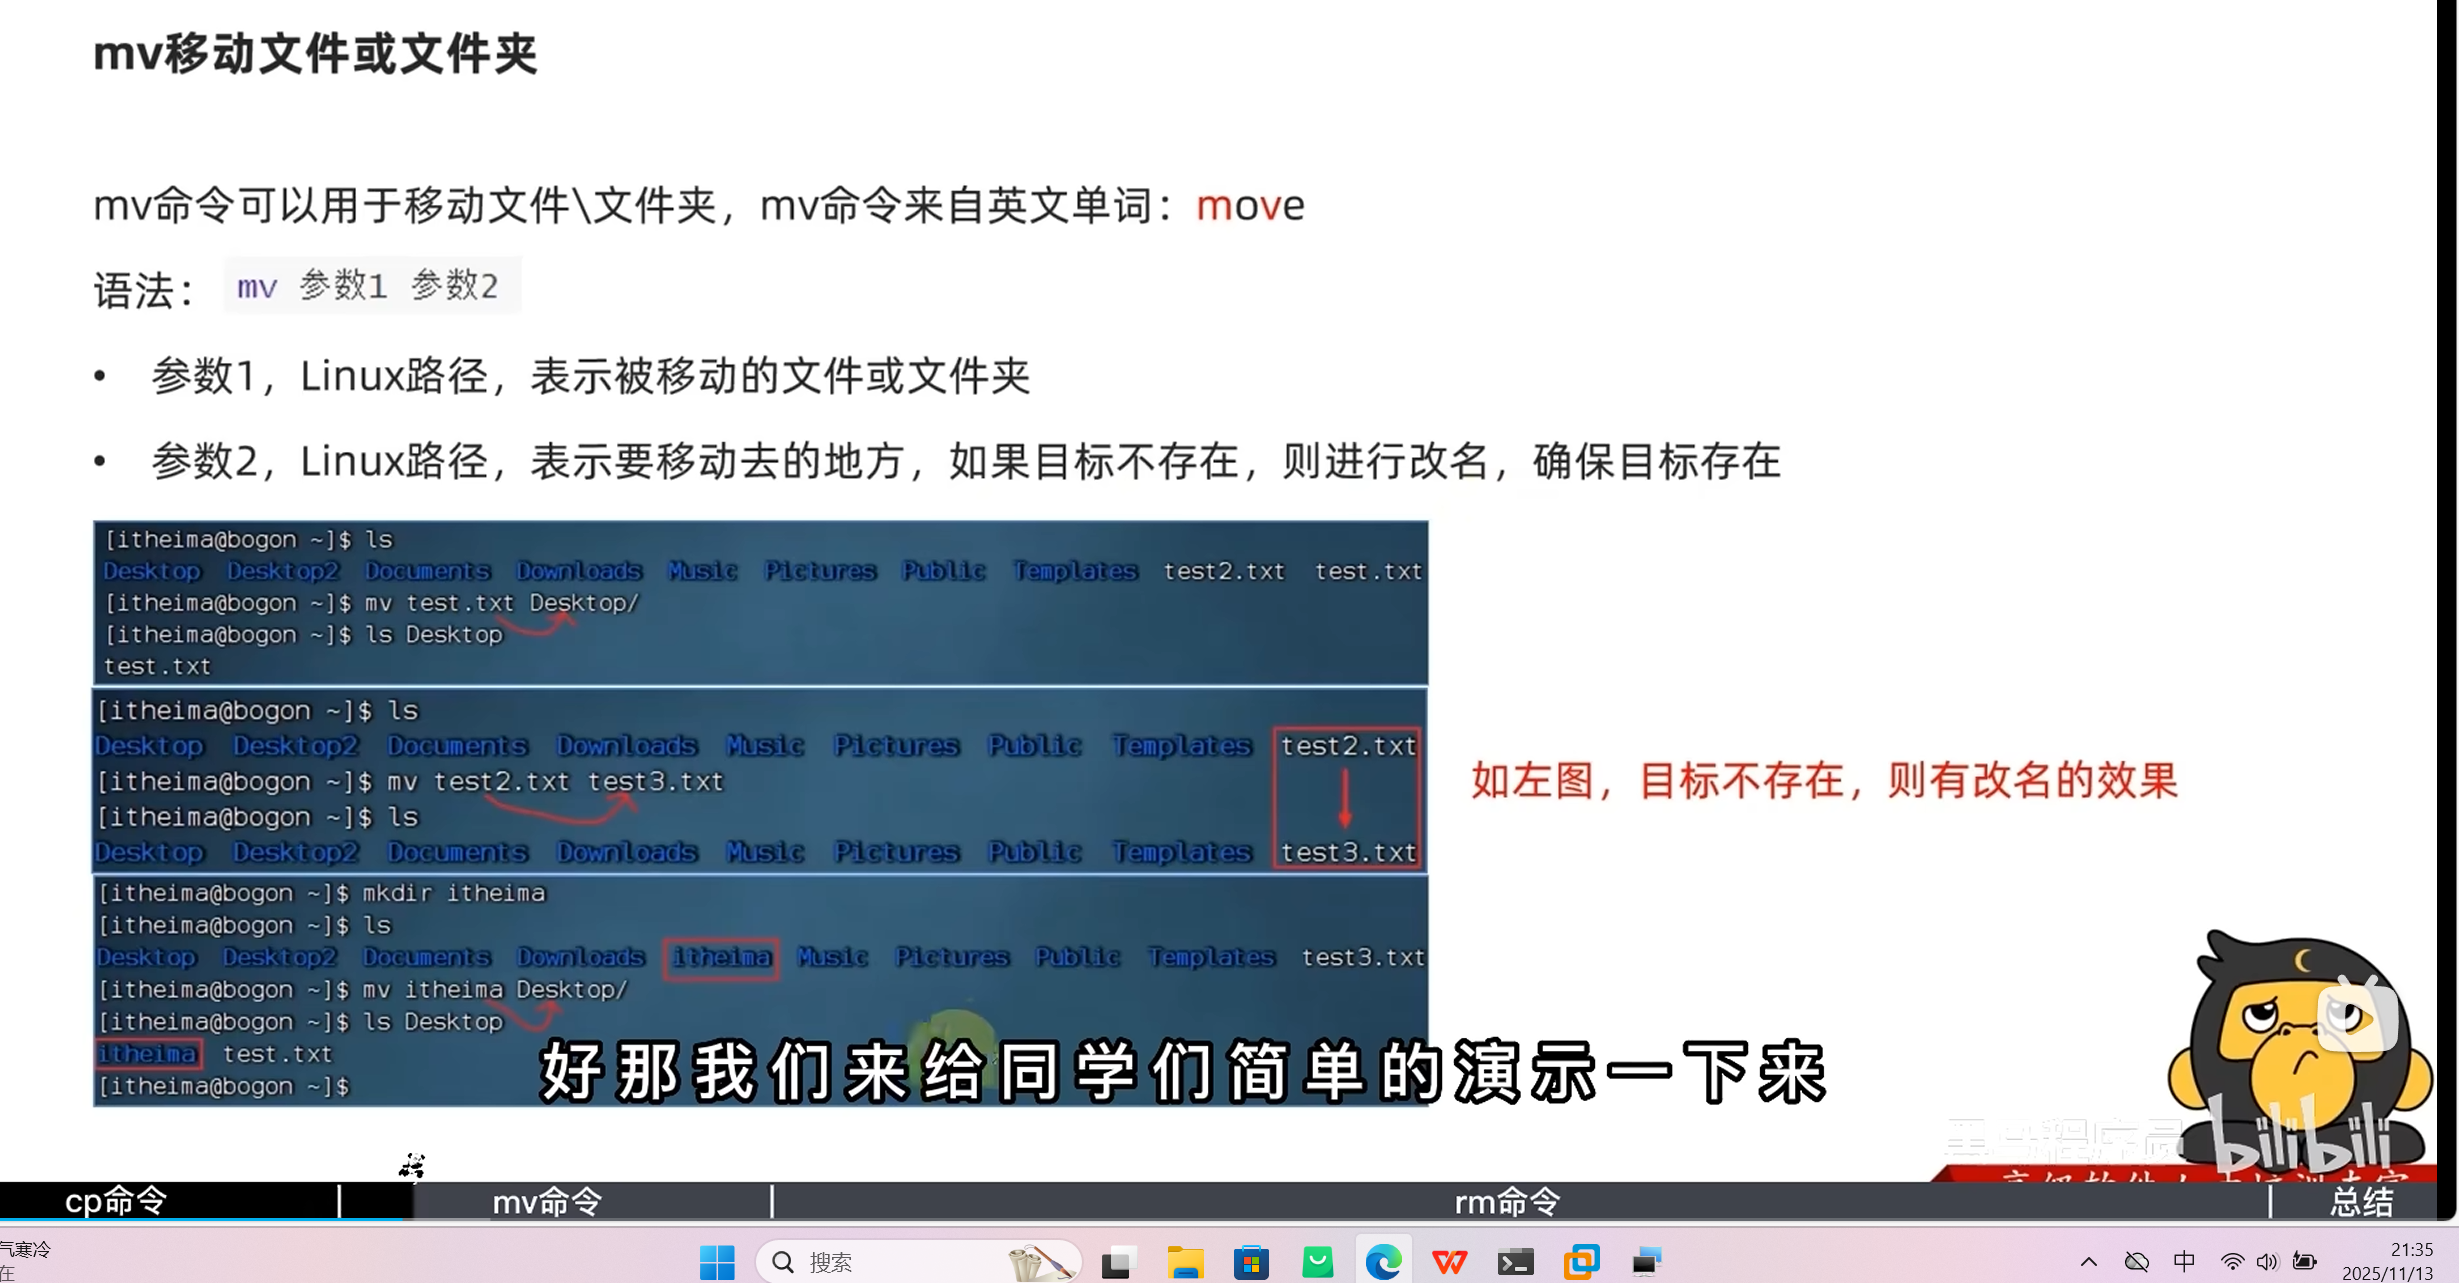2459x1283 pixels.
Task: Open File Explorer from taskbar
Action: (1185, 1262)
